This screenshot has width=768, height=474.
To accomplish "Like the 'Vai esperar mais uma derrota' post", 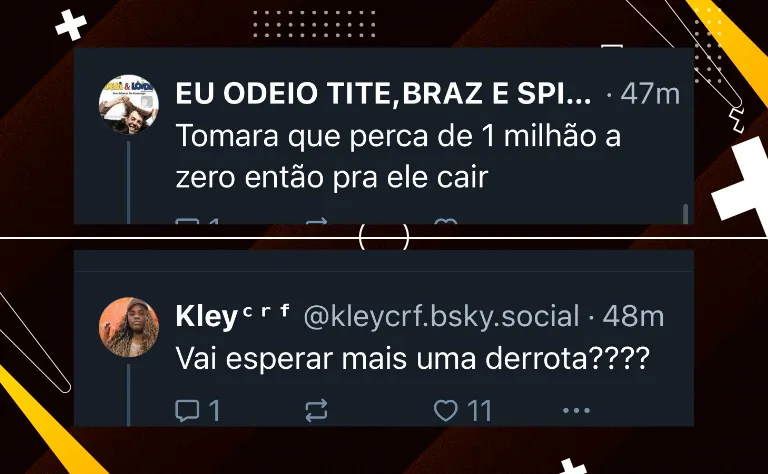I will tap(446, 410).
